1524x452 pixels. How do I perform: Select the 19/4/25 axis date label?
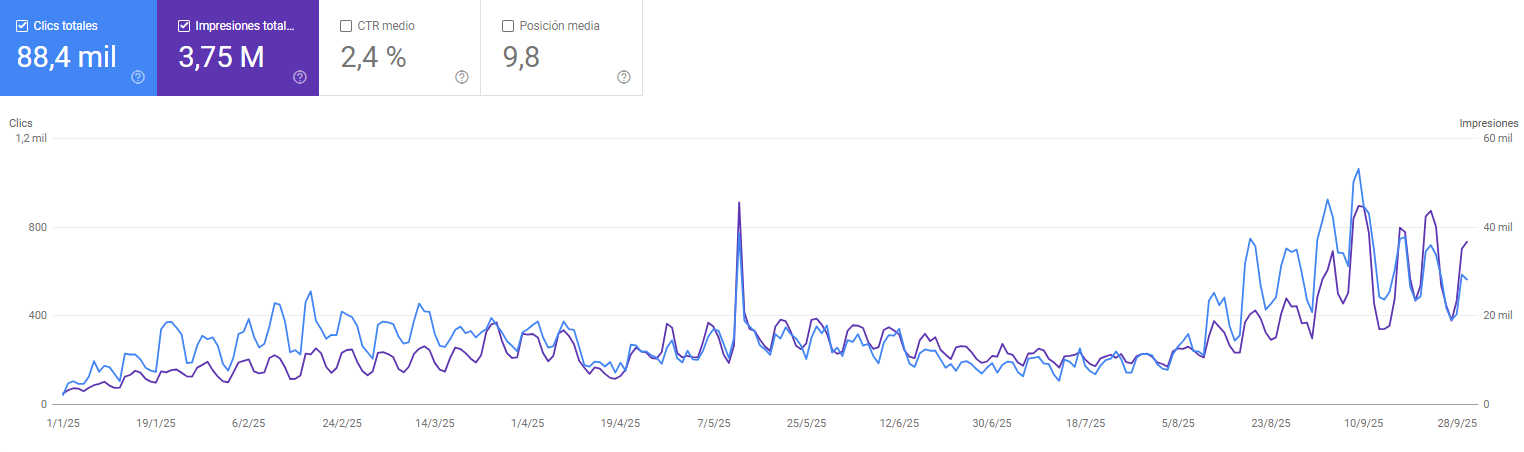pyautogui.click(x=620, y=424)
